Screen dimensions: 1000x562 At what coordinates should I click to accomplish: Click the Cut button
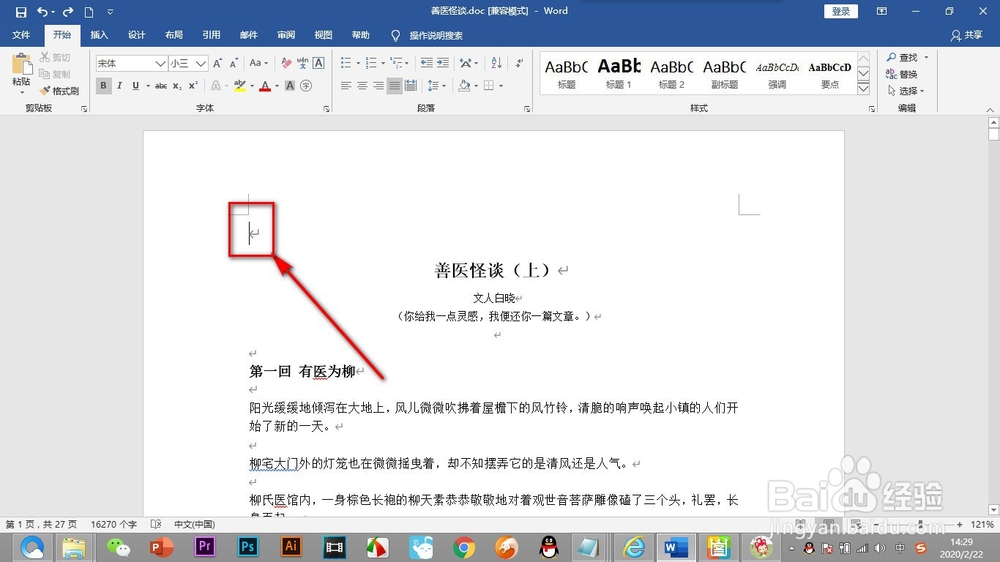click(x=55, y=57)
